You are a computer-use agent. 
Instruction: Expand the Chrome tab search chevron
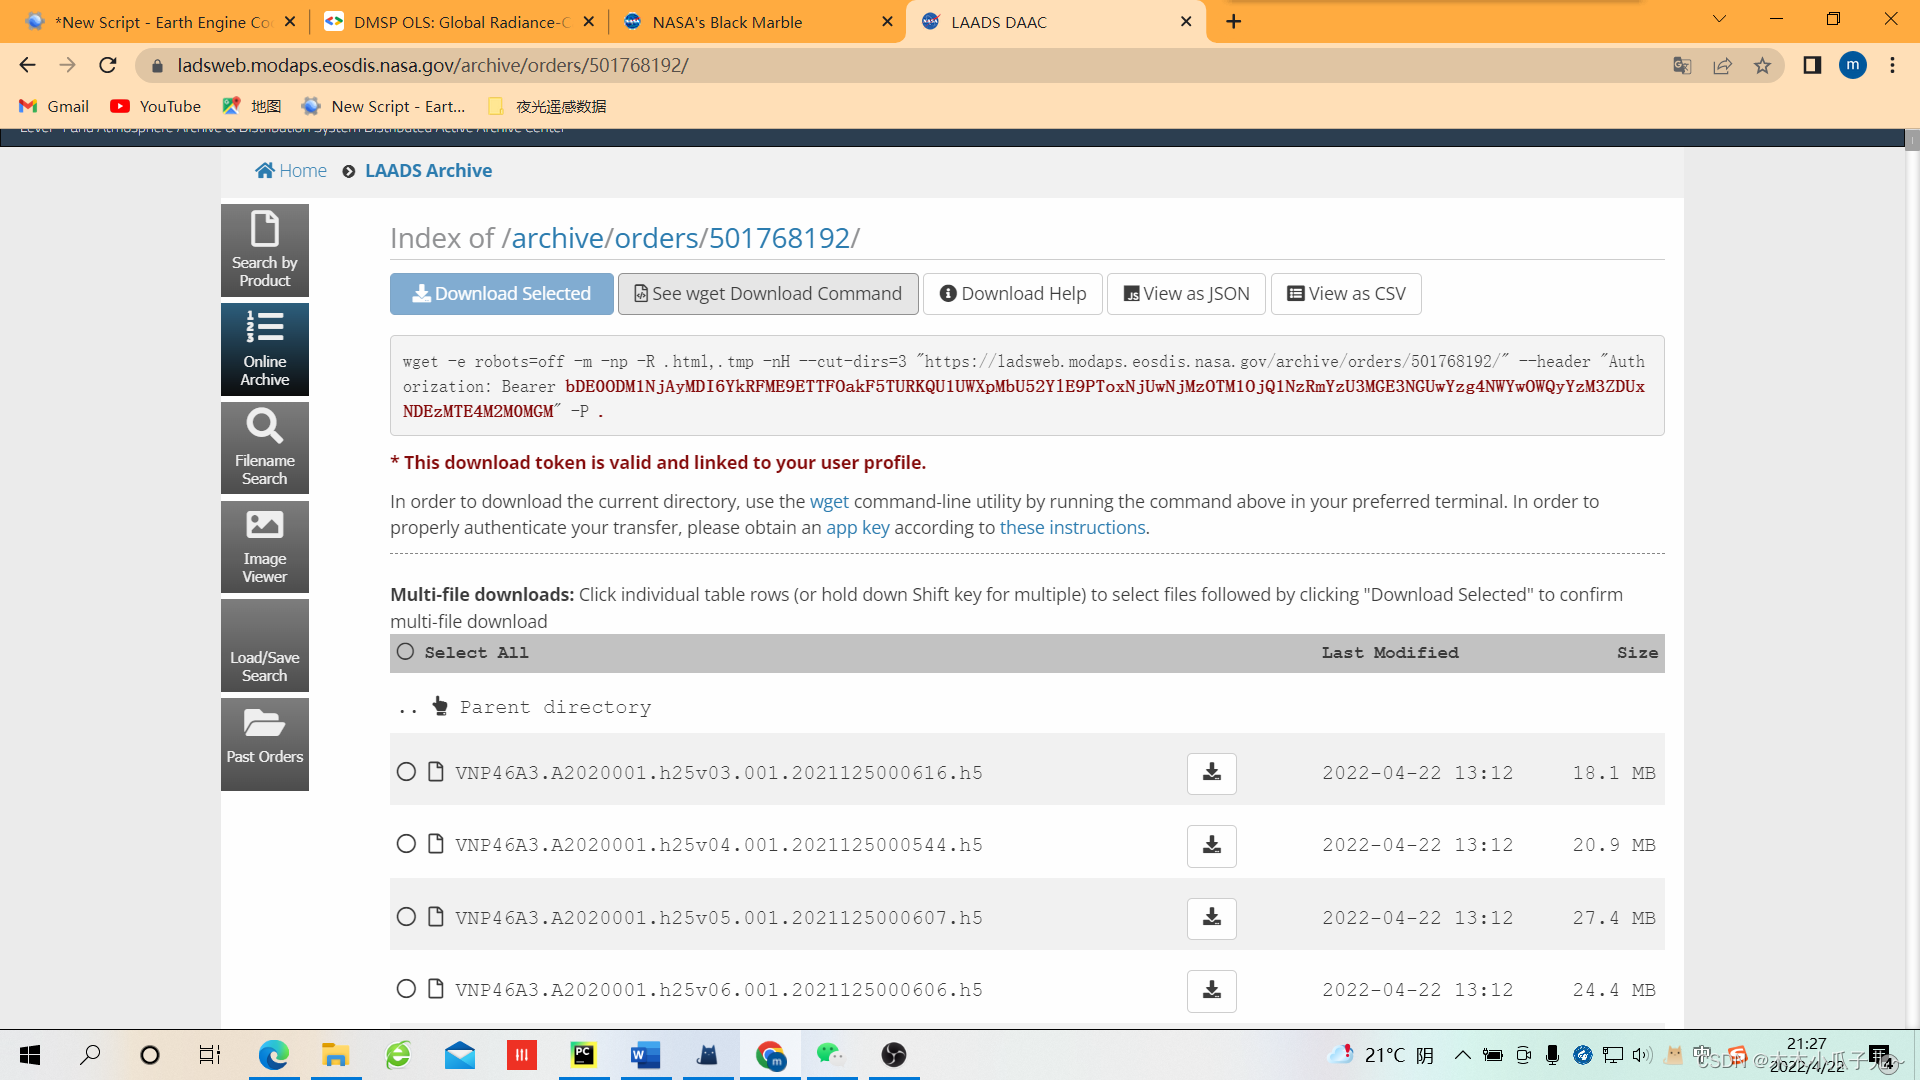point(1719,20)
